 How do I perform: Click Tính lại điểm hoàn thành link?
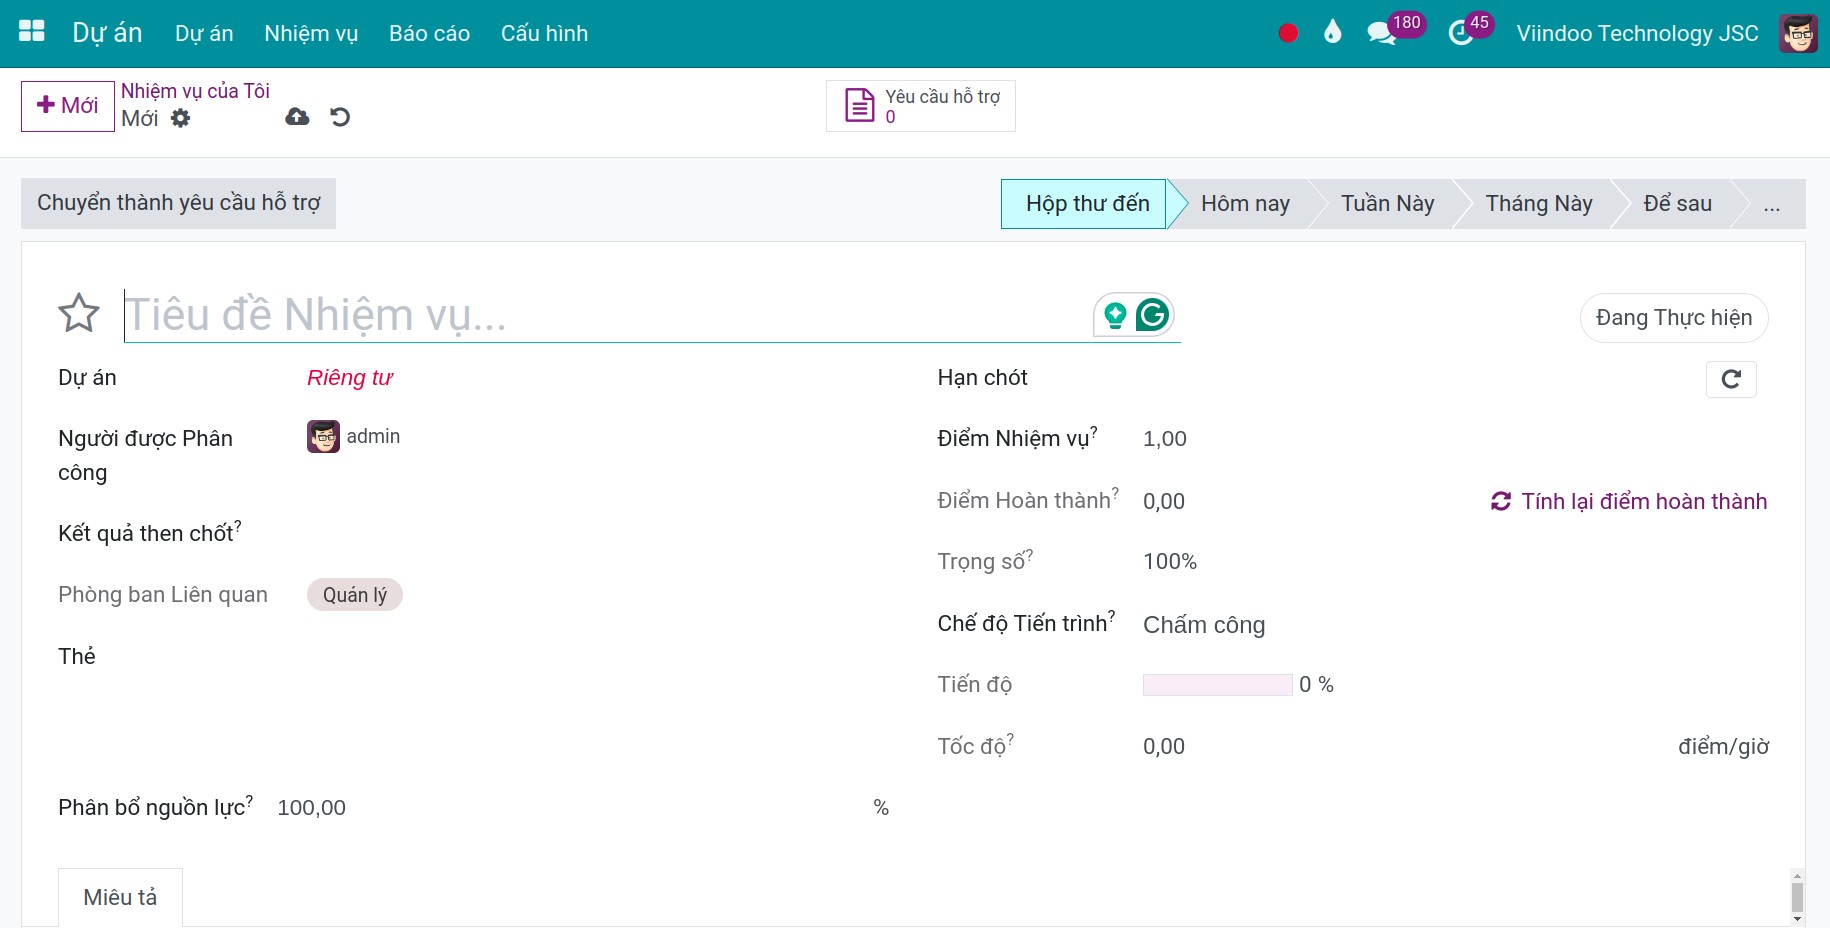tap(1629, 501)
